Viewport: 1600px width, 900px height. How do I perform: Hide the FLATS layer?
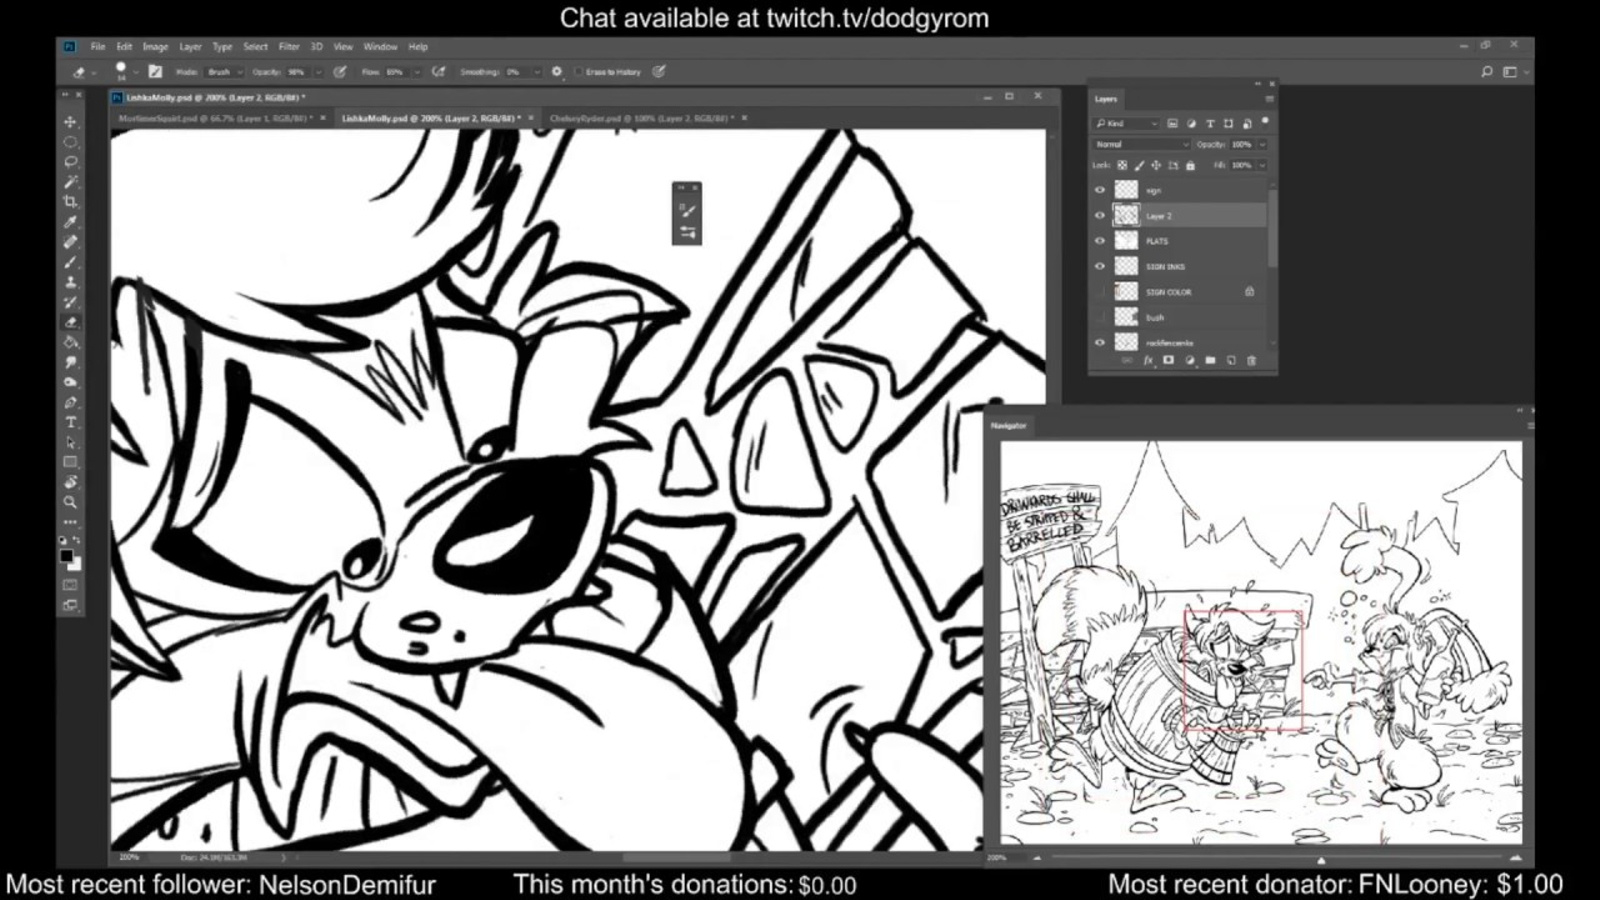pyautogui.click(x=1100, y=241)
